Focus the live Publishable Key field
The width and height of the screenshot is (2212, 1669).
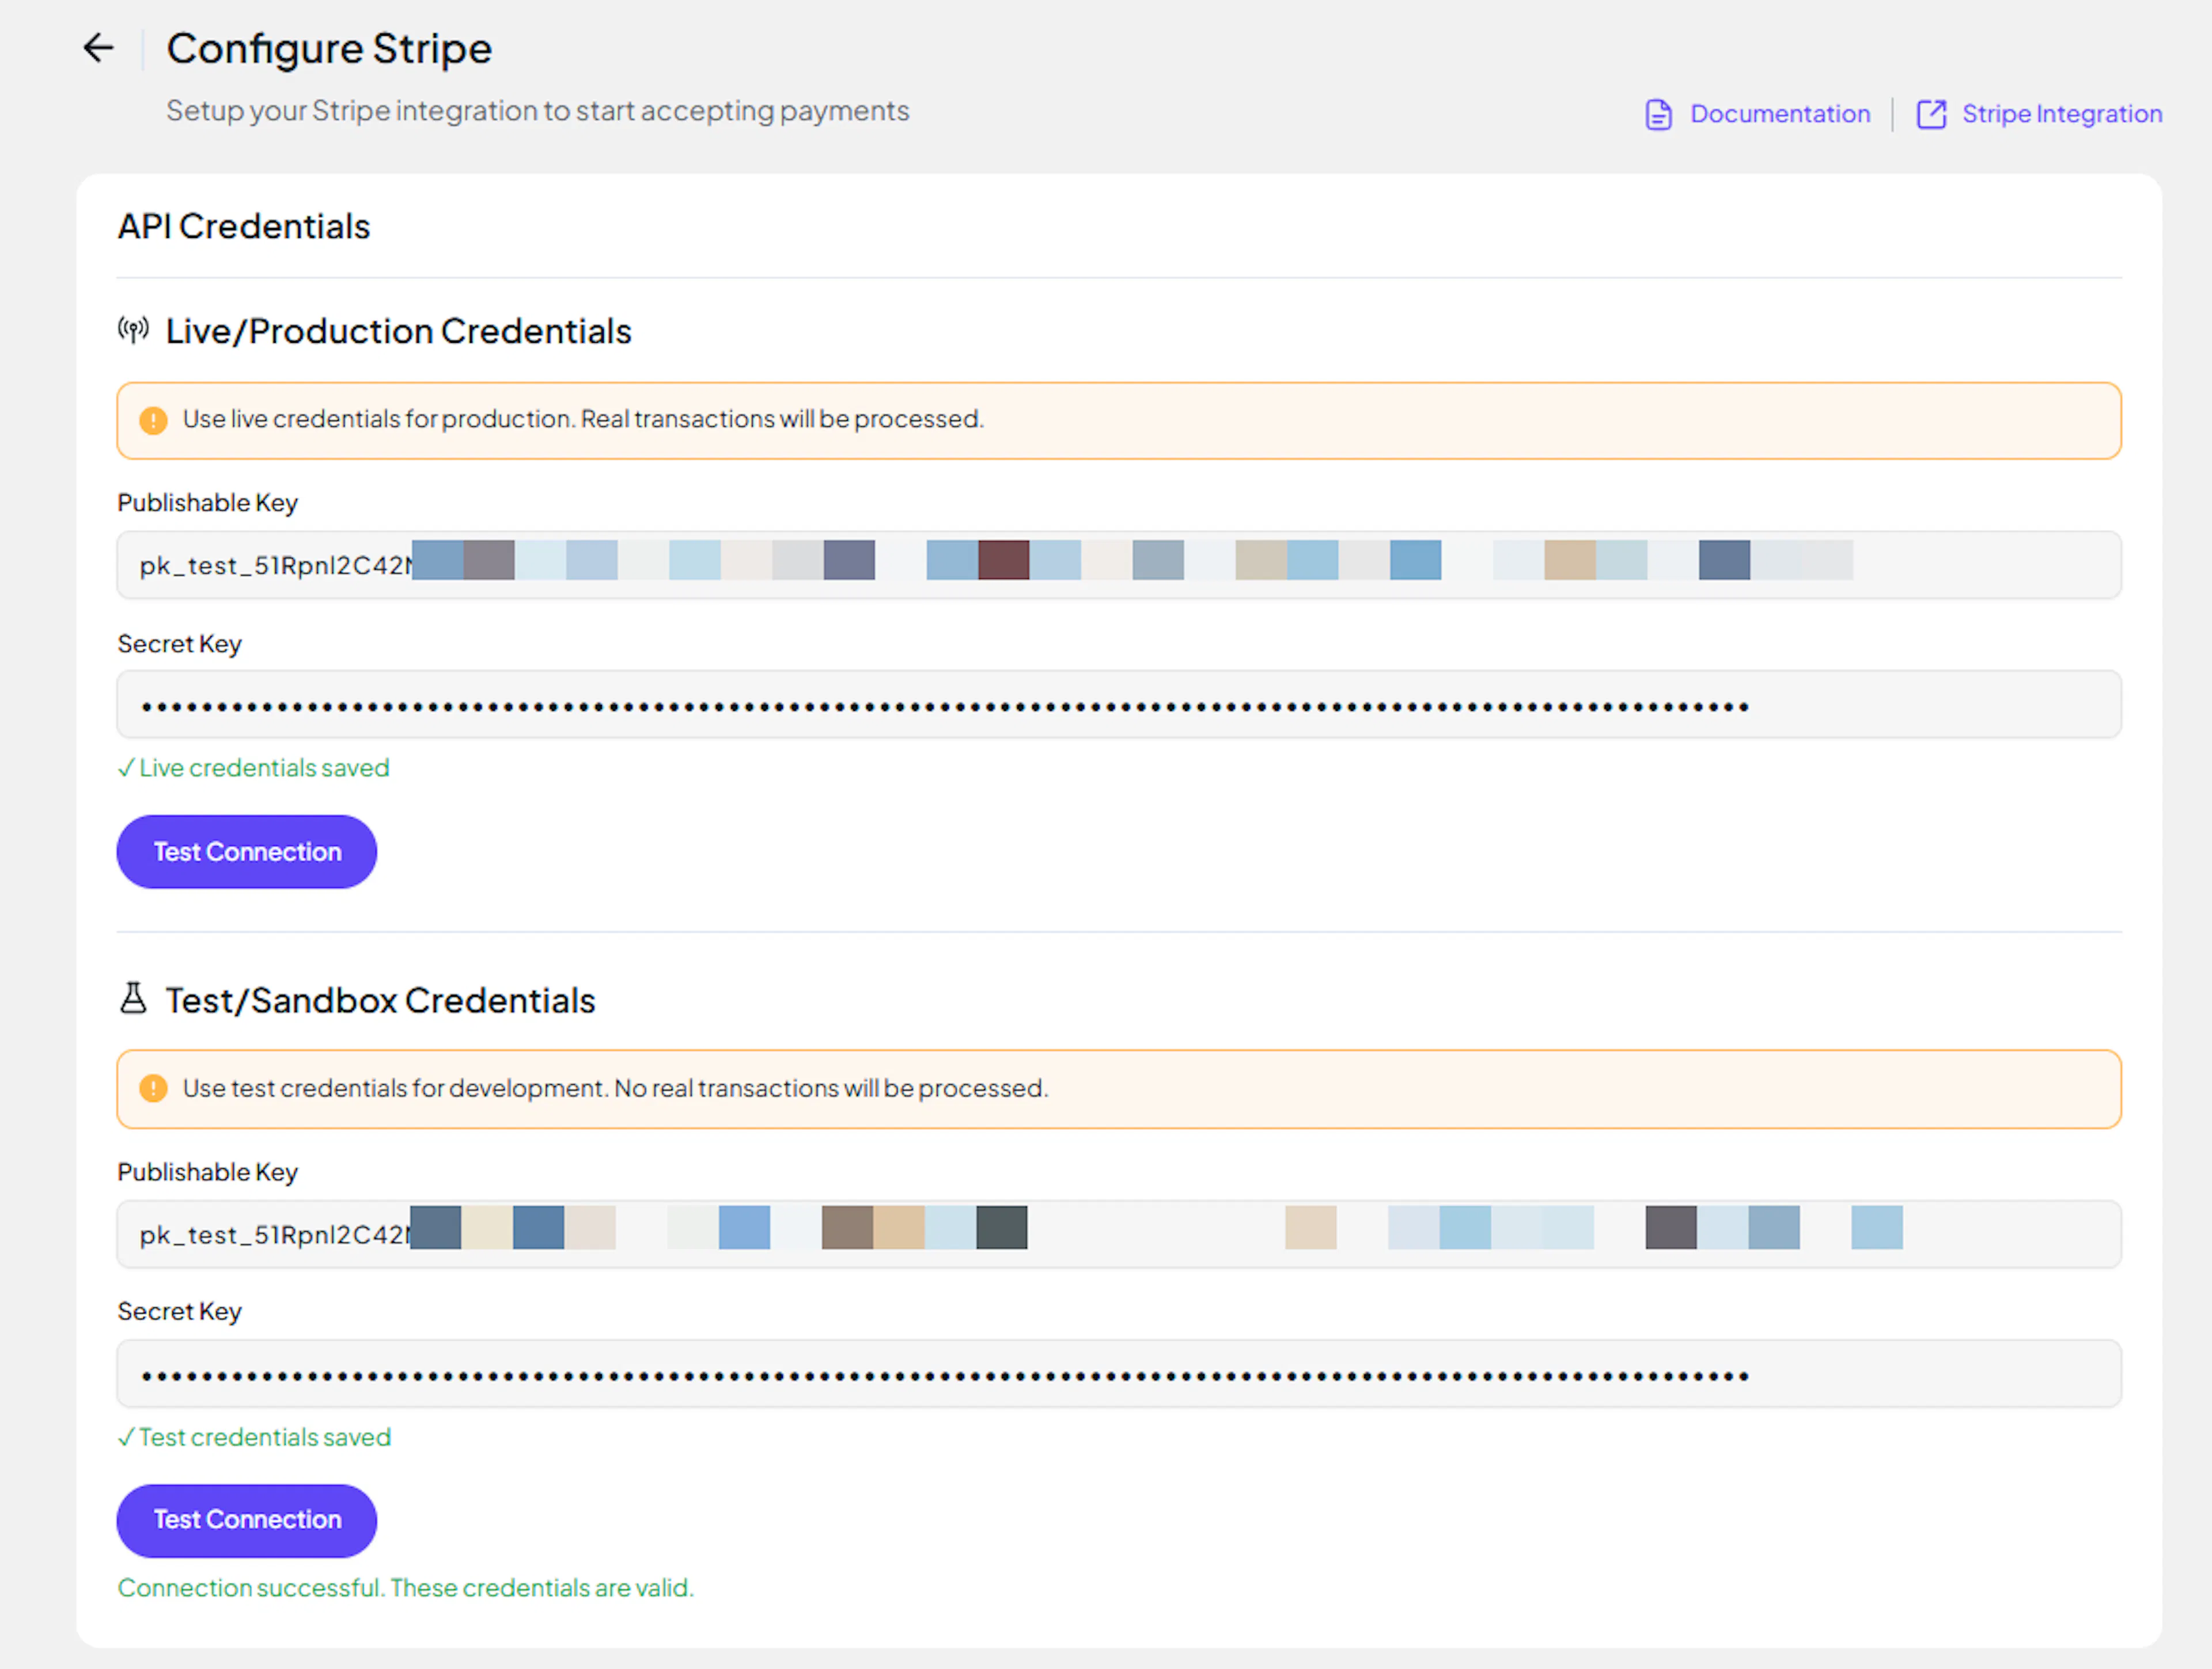(1118, 565)
